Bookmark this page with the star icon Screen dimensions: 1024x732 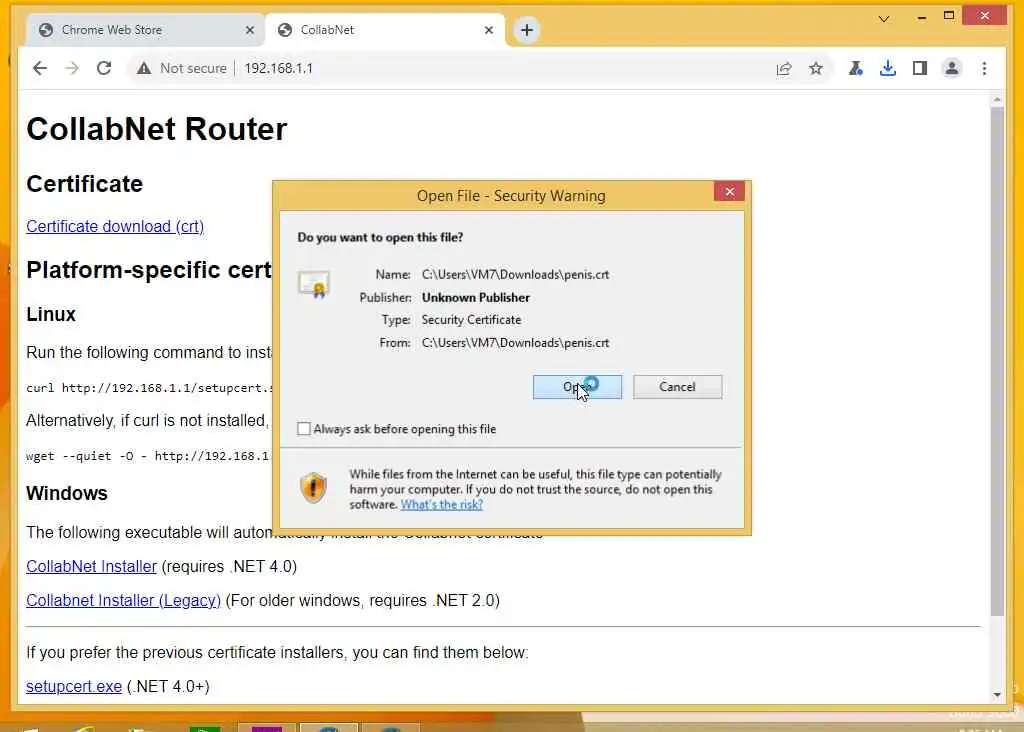816,68
